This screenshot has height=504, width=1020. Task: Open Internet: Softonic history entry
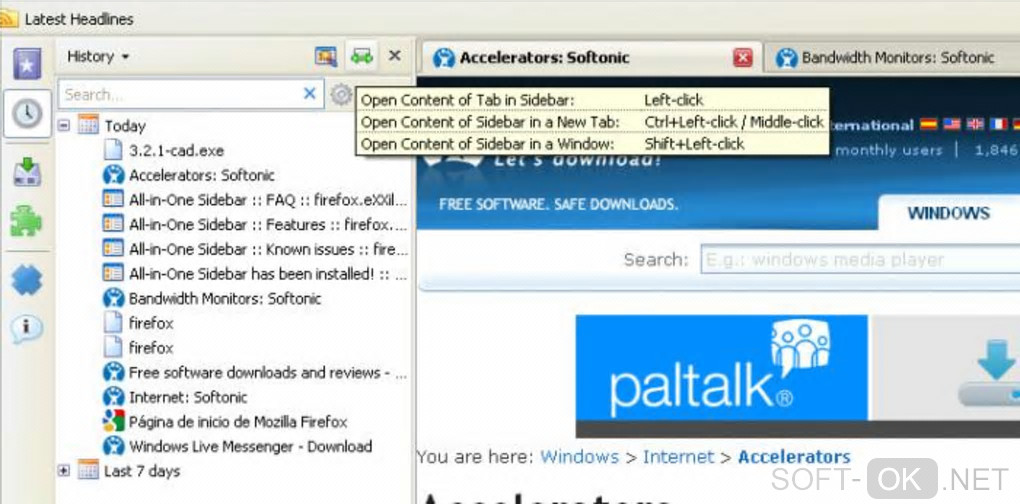click(x=175, y=397)
